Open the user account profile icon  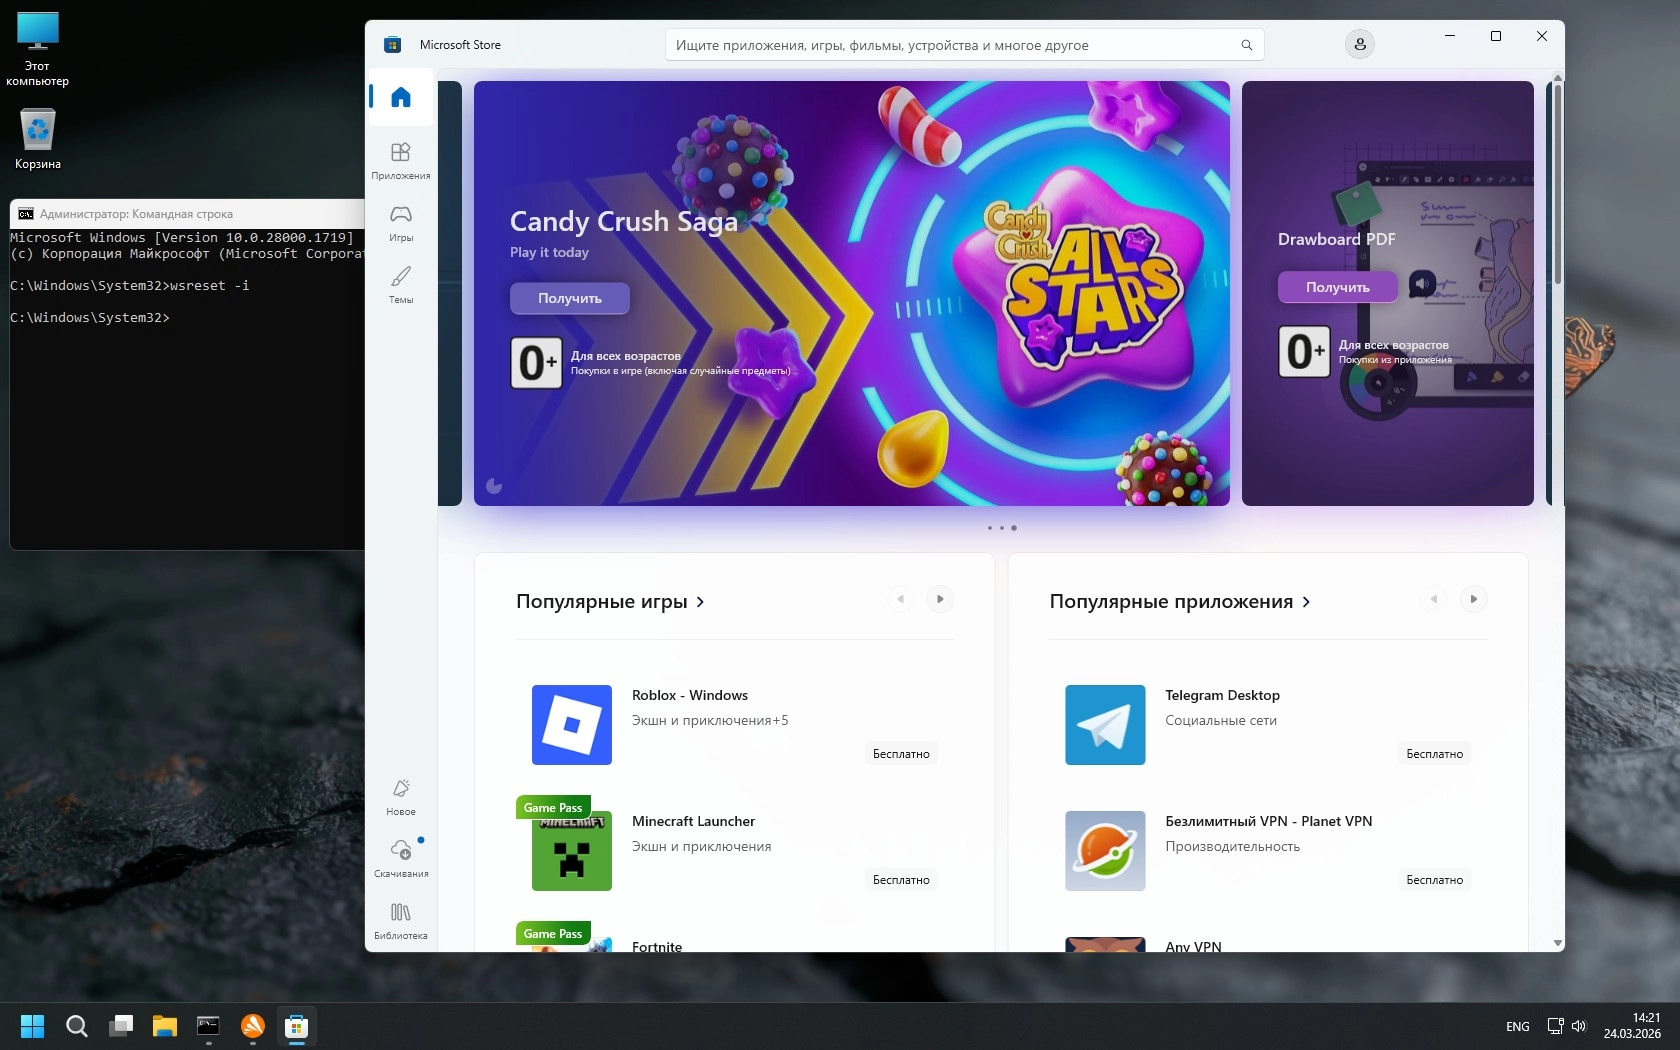click(1360, 44)
